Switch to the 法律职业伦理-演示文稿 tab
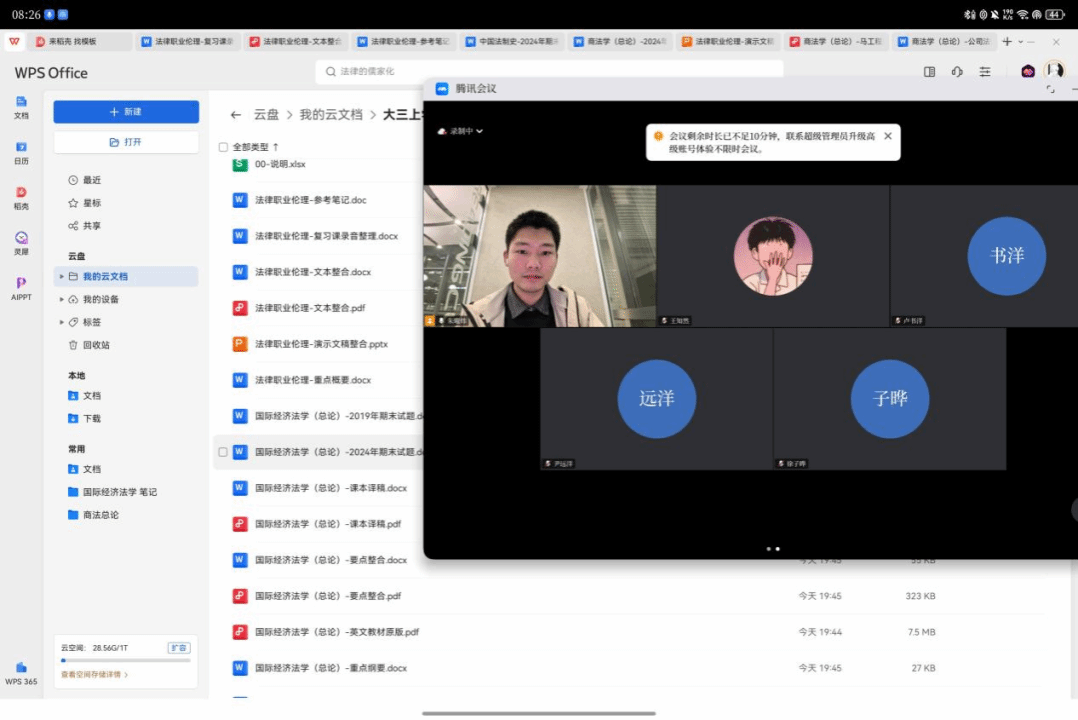 728,42
